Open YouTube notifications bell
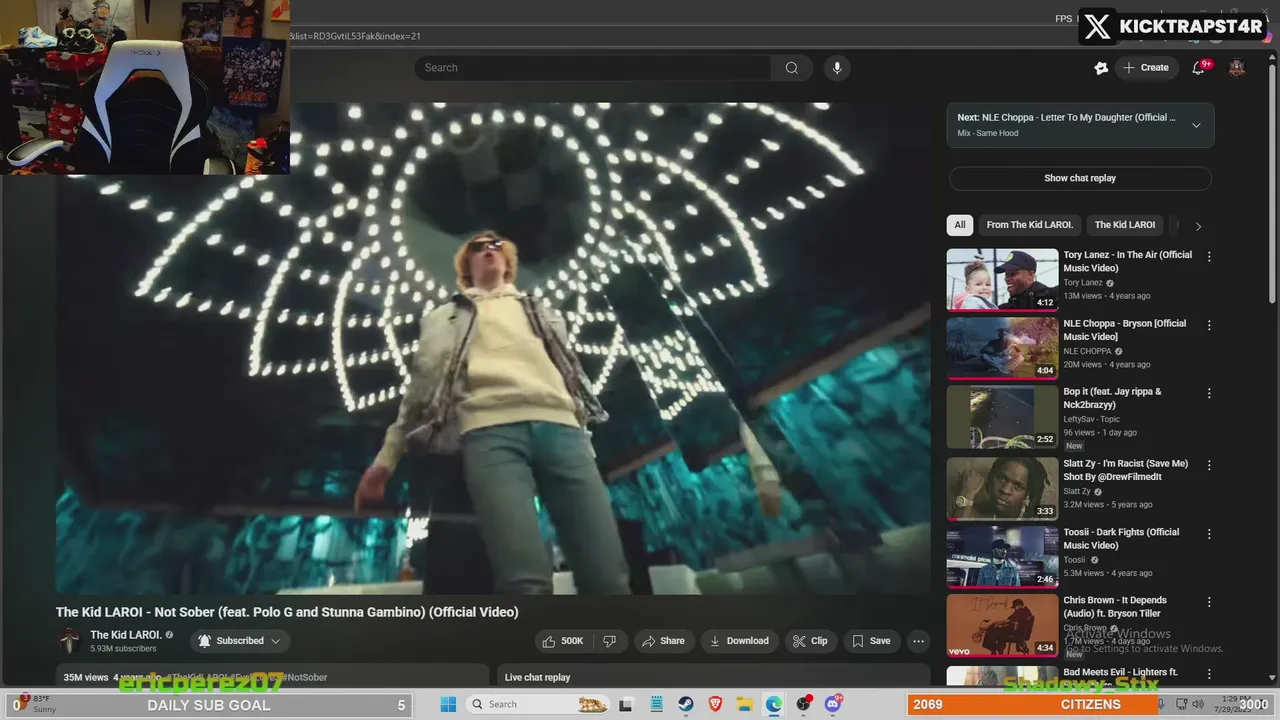Image resolution: width=1280 pixels, height=720 pixels. tap(1198, 68)
